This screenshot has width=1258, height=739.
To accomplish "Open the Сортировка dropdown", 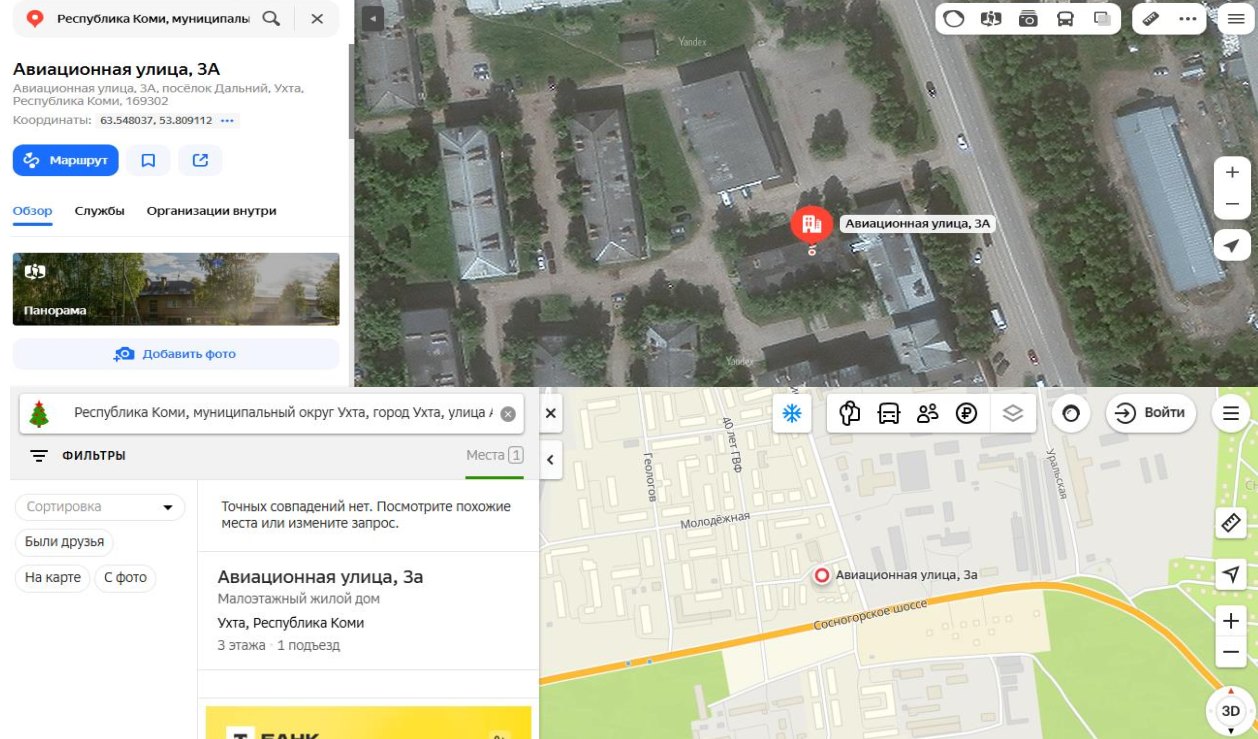I will point(100,507).
